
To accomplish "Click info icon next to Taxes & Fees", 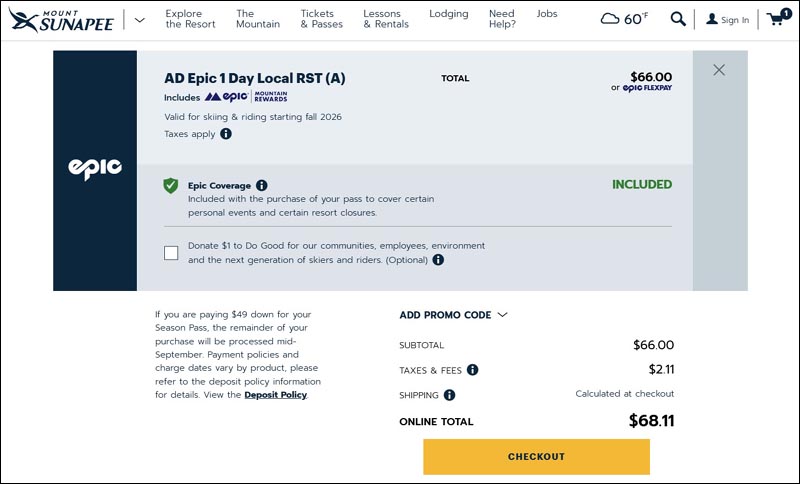I will click(x=472, y=370).
